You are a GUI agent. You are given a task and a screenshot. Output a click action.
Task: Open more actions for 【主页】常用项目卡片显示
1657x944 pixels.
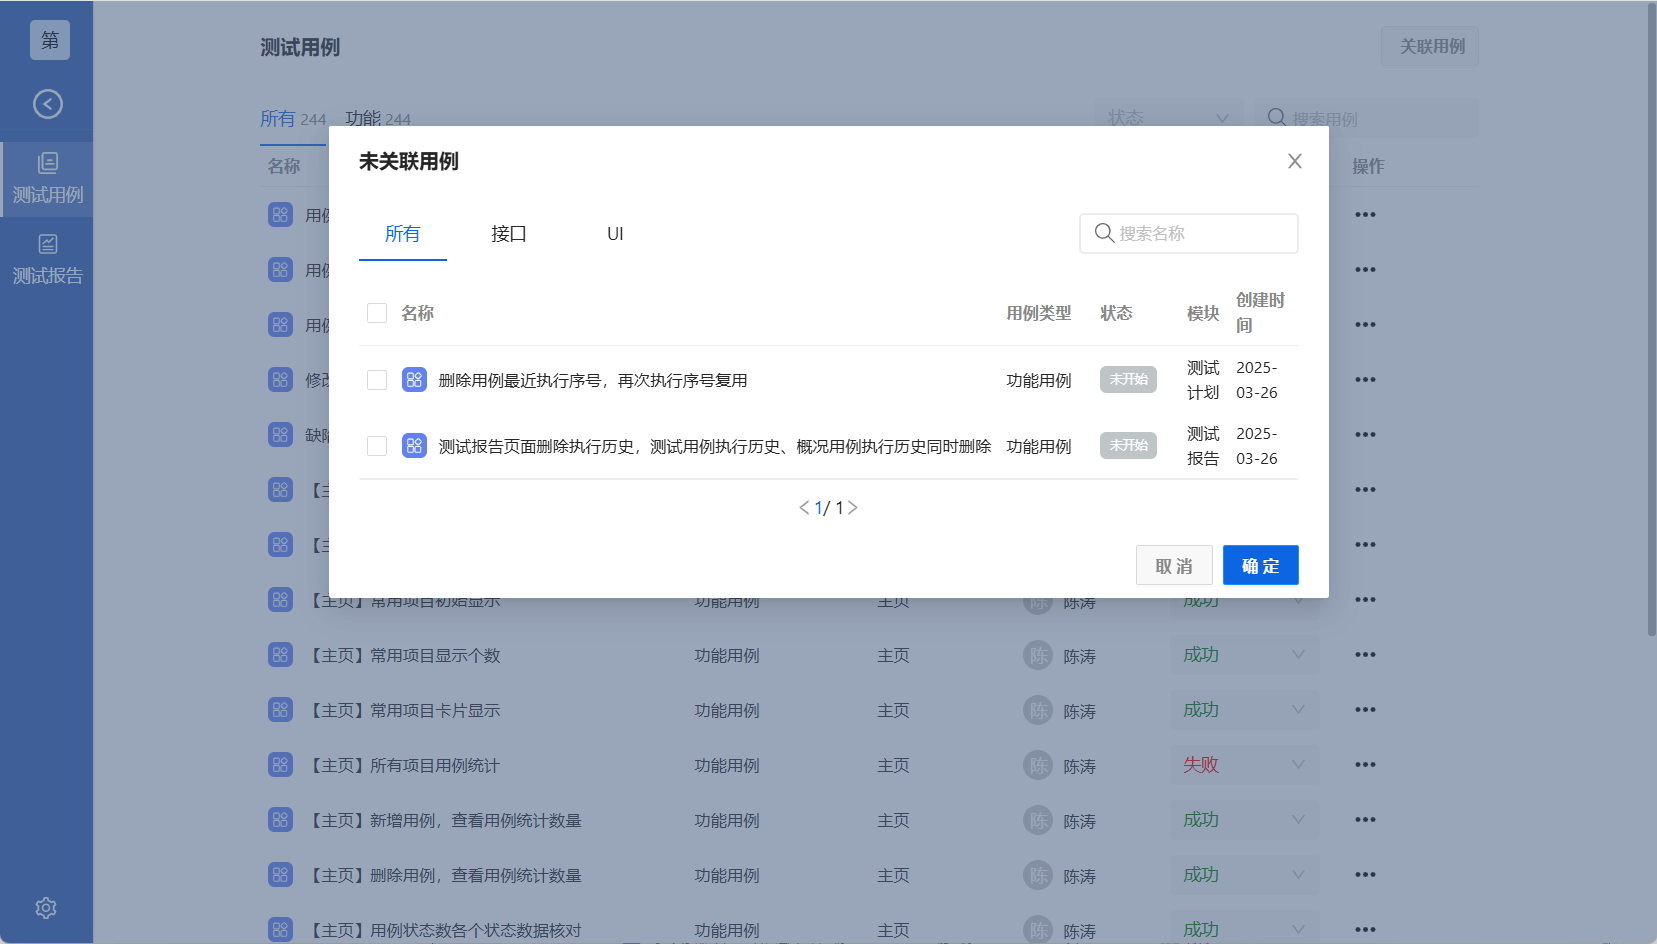point(1365,710)
